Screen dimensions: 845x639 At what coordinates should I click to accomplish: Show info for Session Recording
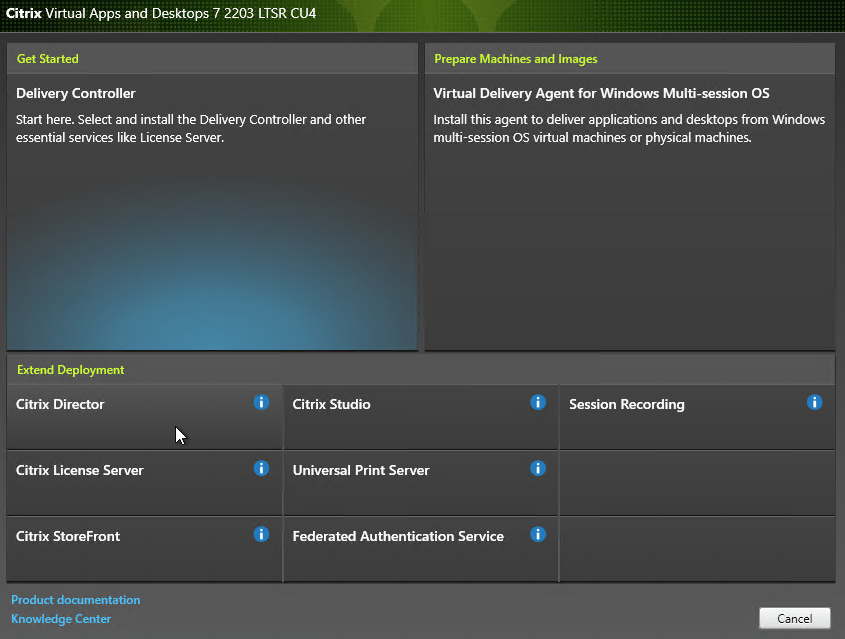[814, 402]
